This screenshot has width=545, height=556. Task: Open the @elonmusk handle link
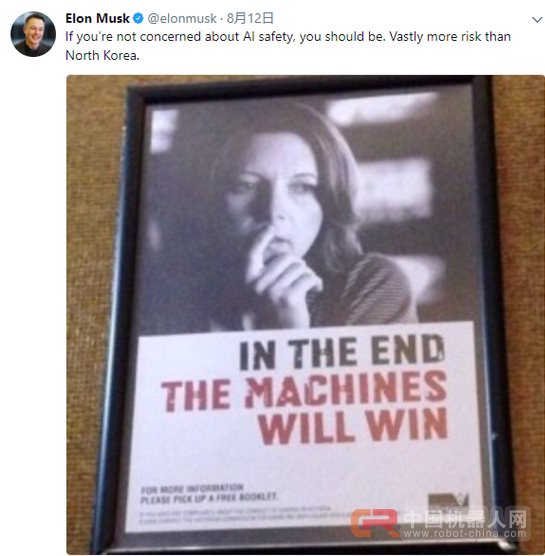(182, 18)
